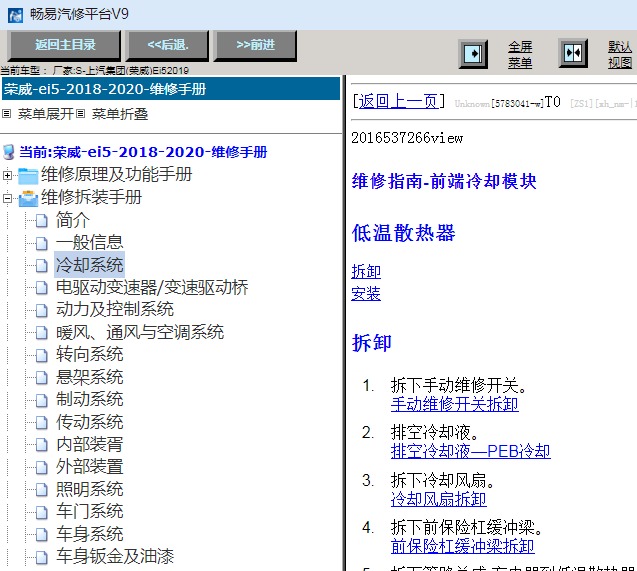Screen dimensions: 637x571
Task: Open the 全屏菜单 label
Action: [520, 54]
